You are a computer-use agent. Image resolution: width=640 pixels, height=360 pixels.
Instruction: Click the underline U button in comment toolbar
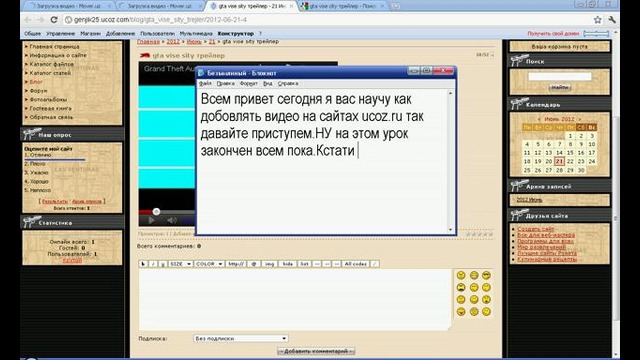tap(163, 264)
